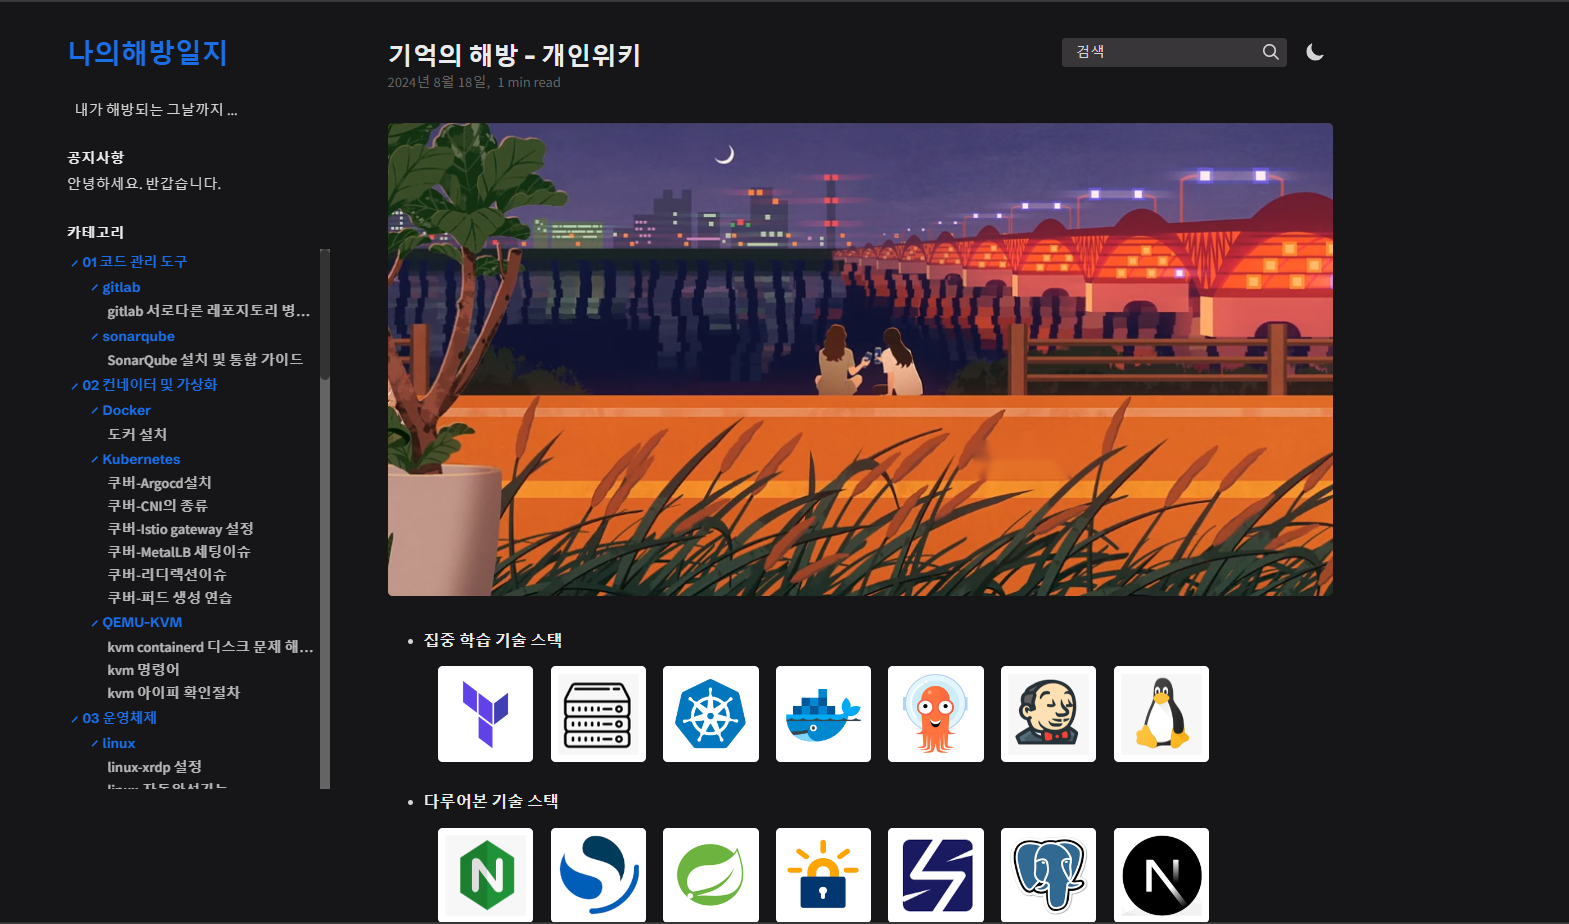The width and height of the screenshot is (1569, 924).
Task: Click the orange padlock sun logo tile
Action: coord(823,875)
